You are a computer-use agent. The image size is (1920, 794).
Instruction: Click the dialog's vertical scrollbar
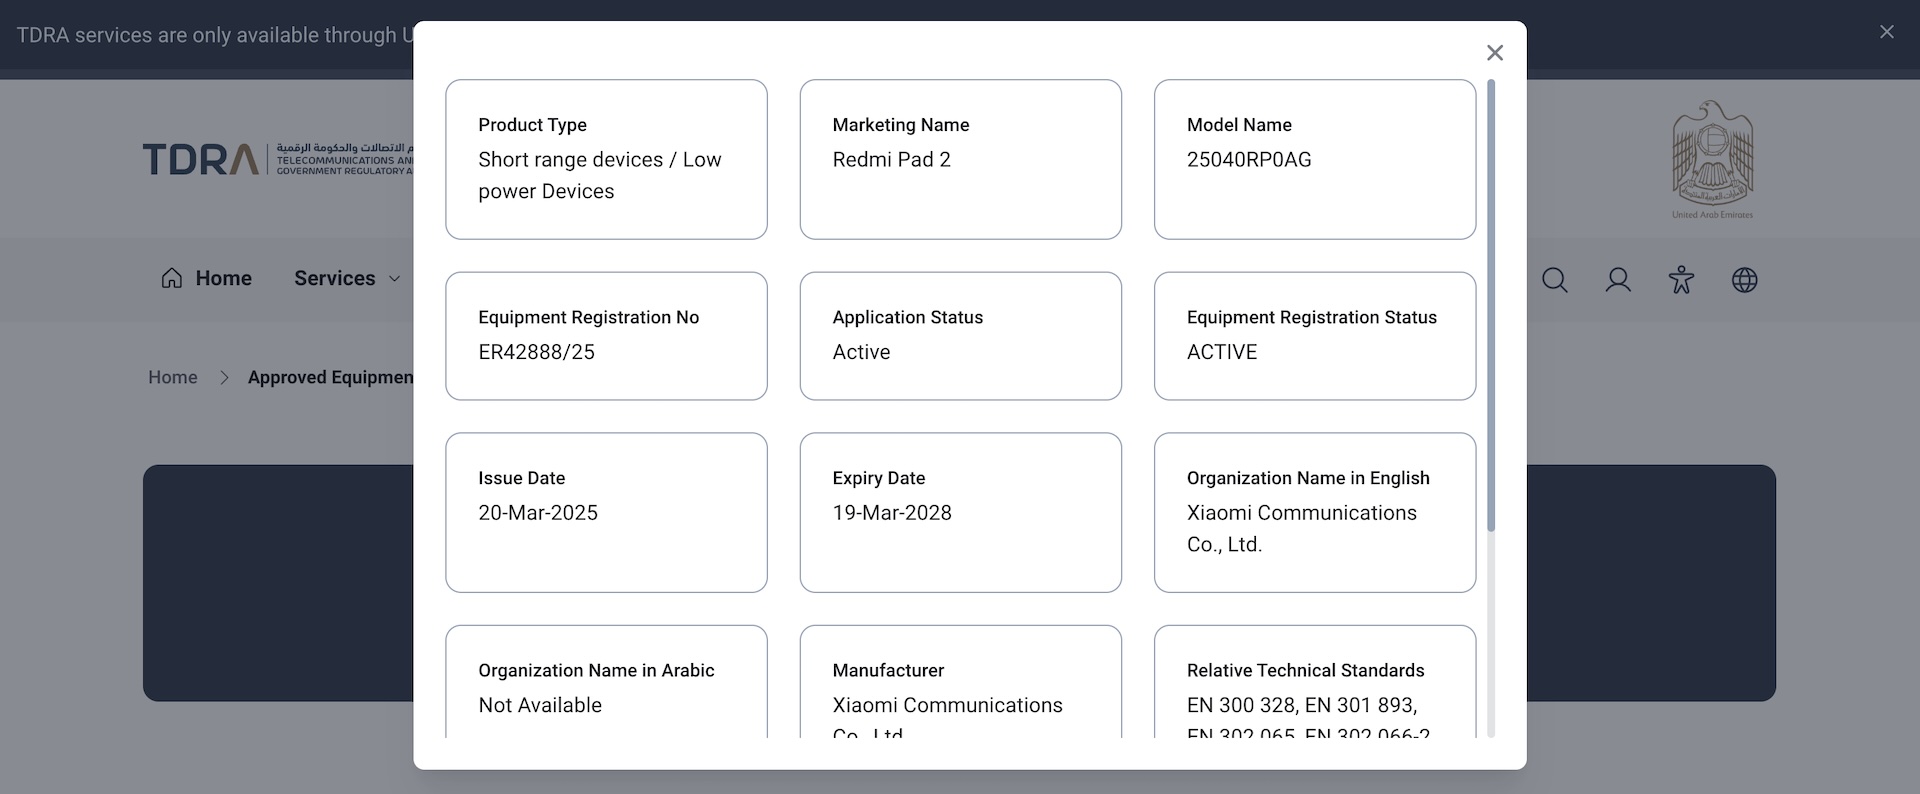pyautogui.click(x=1491, y=306)
